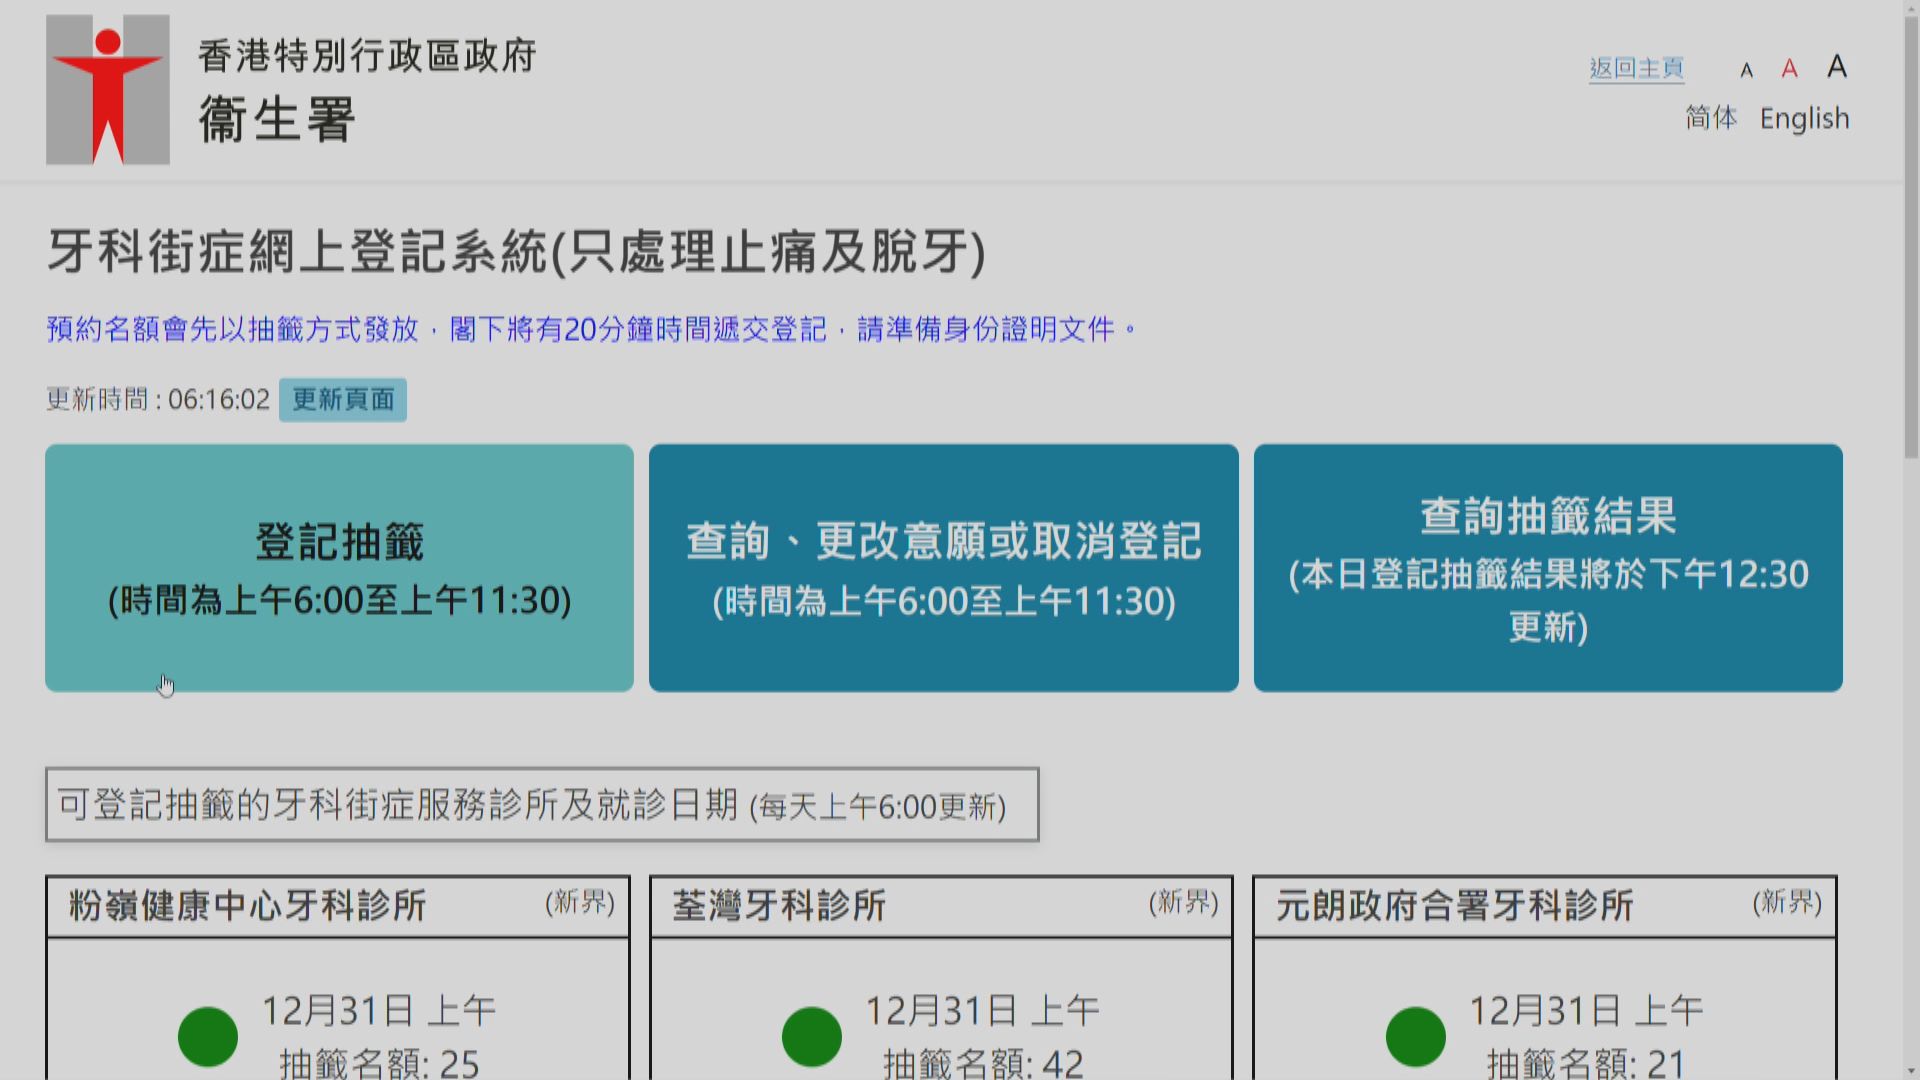Viewport: 1920px width, 1080px height.
Task: Select the largest font size A
Action: click(x=1836, y=66)
